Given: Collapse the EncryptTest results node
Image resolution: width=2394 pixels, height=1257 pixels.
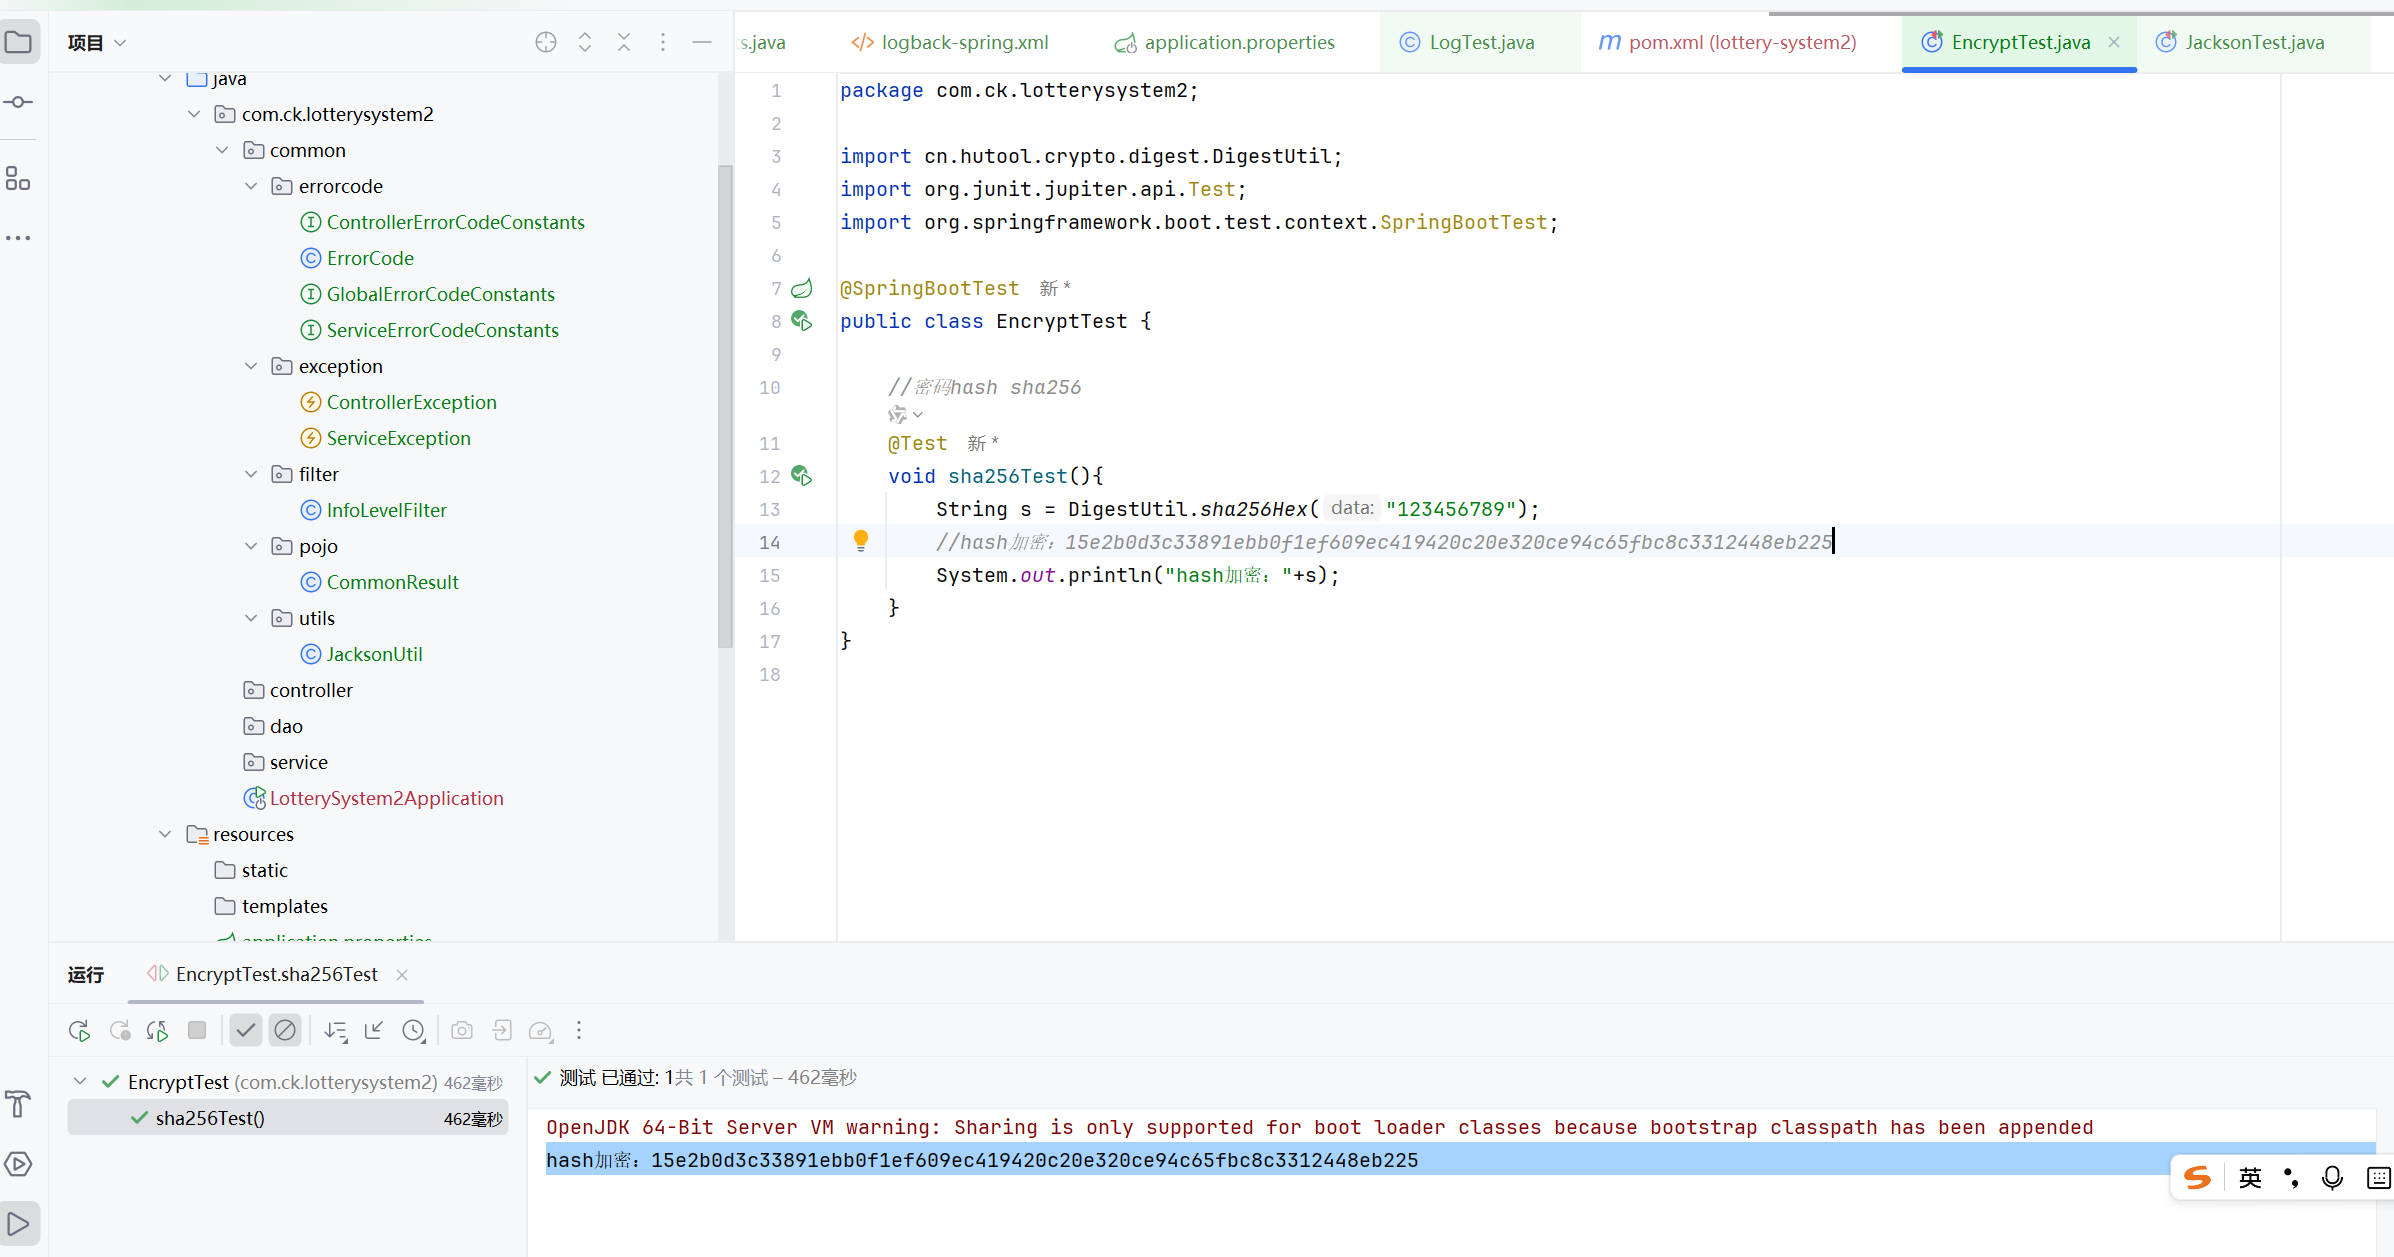Looking at the screenshot, I should (81, 1082).
